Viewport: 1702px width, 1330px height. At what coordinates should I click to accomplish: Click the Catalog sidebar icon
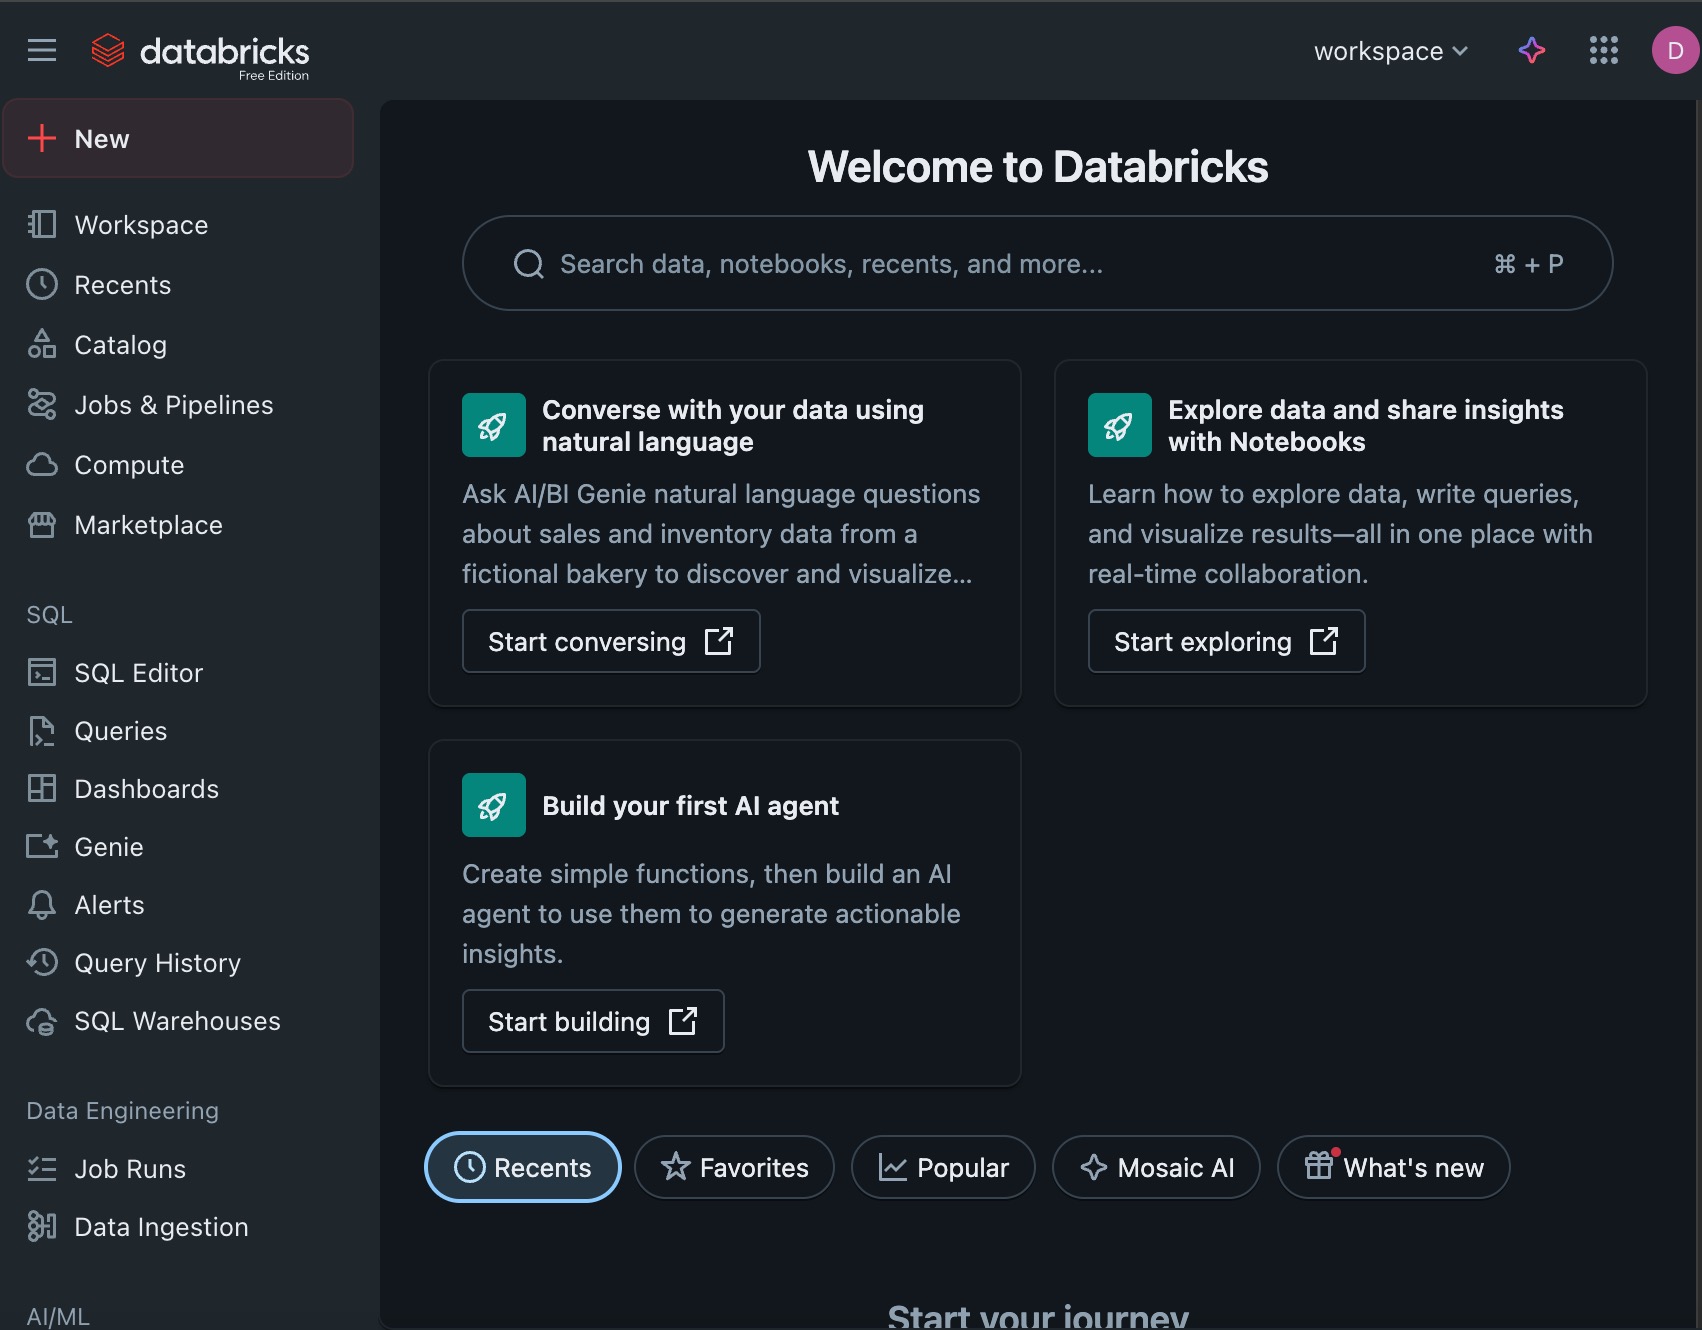[x=42, y=344]
